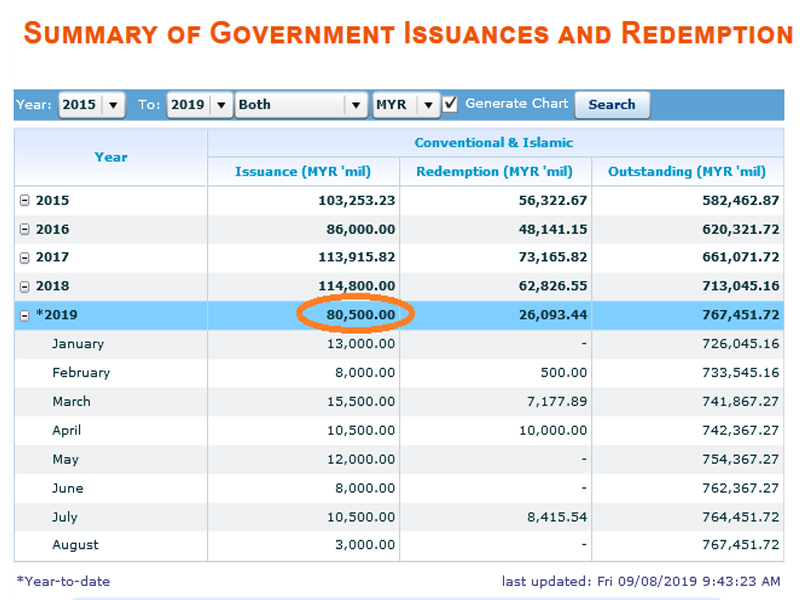
Task: Select the circled 2019 issuance value 80,500.00
Action: (355, 315)
